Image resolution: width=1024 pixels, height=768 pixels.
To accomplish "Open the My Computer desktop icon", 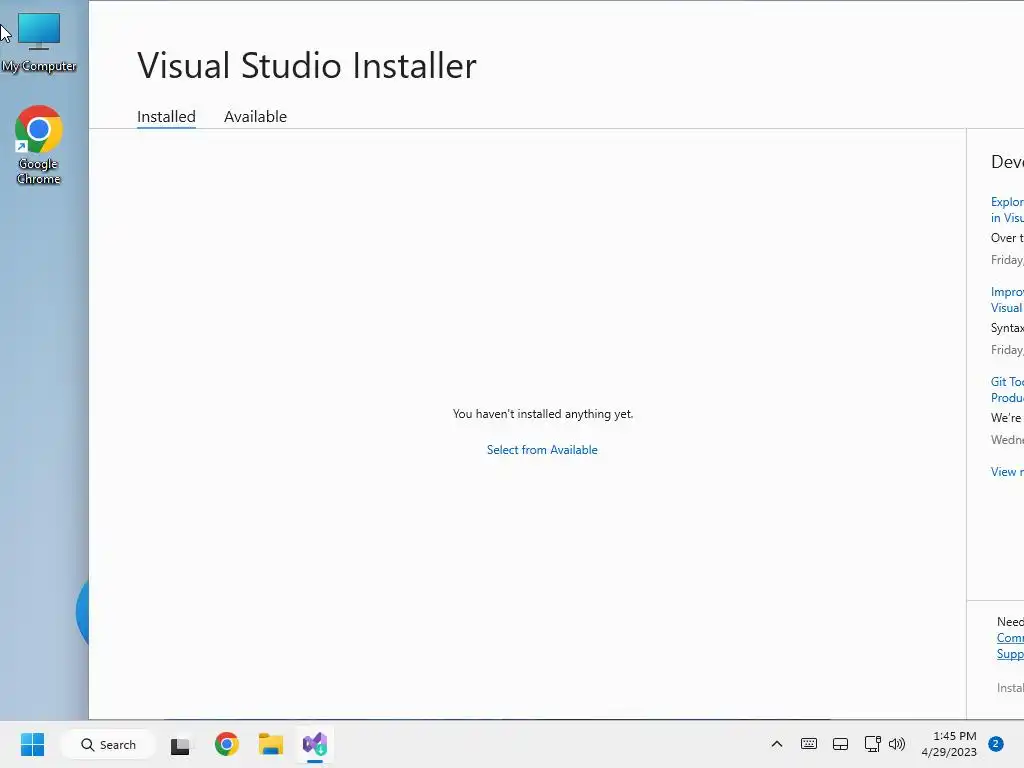I will pyautogui.click(x=39, y=42).
